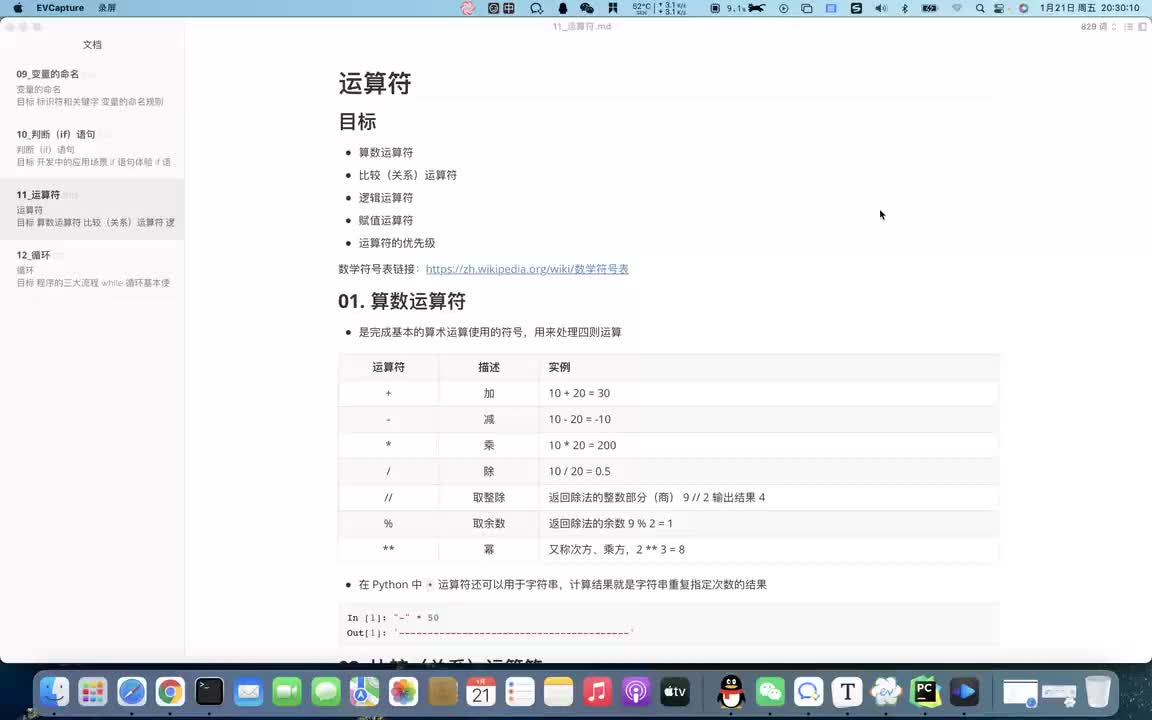
Task: Open Control Center in menu bar
Action: coord(999,8)
